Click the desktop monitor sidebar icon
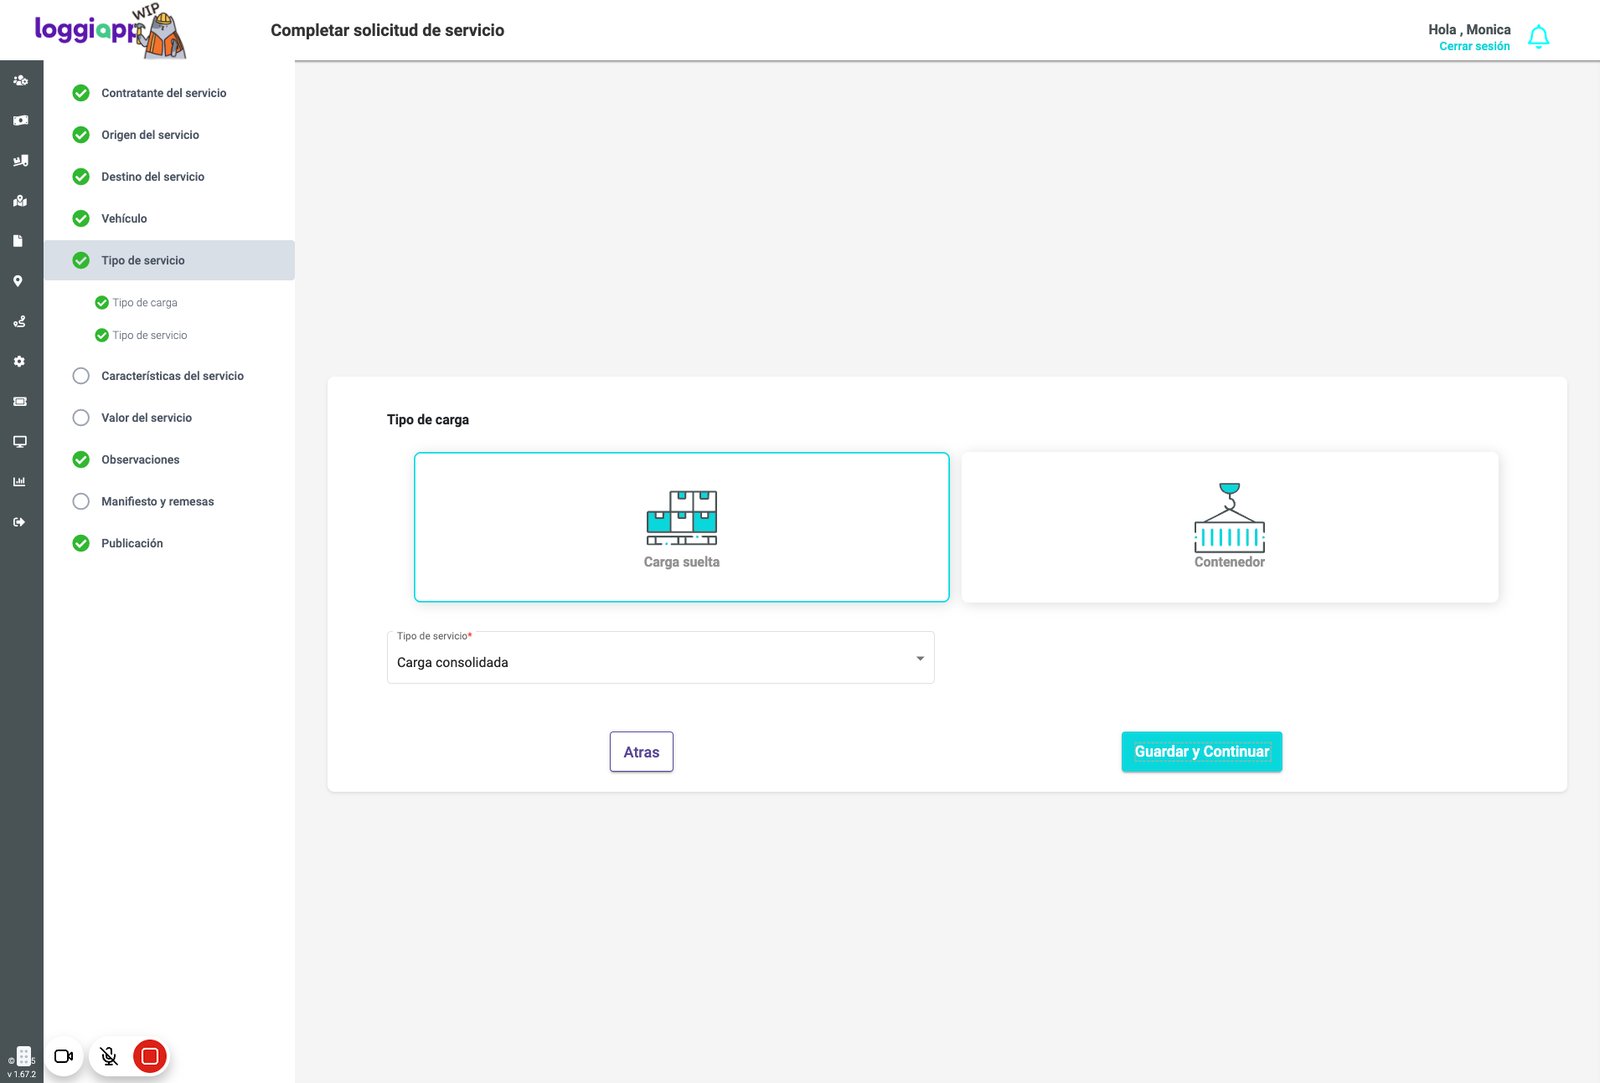This screenshot has width=1600, height=1083. point(19,441)
